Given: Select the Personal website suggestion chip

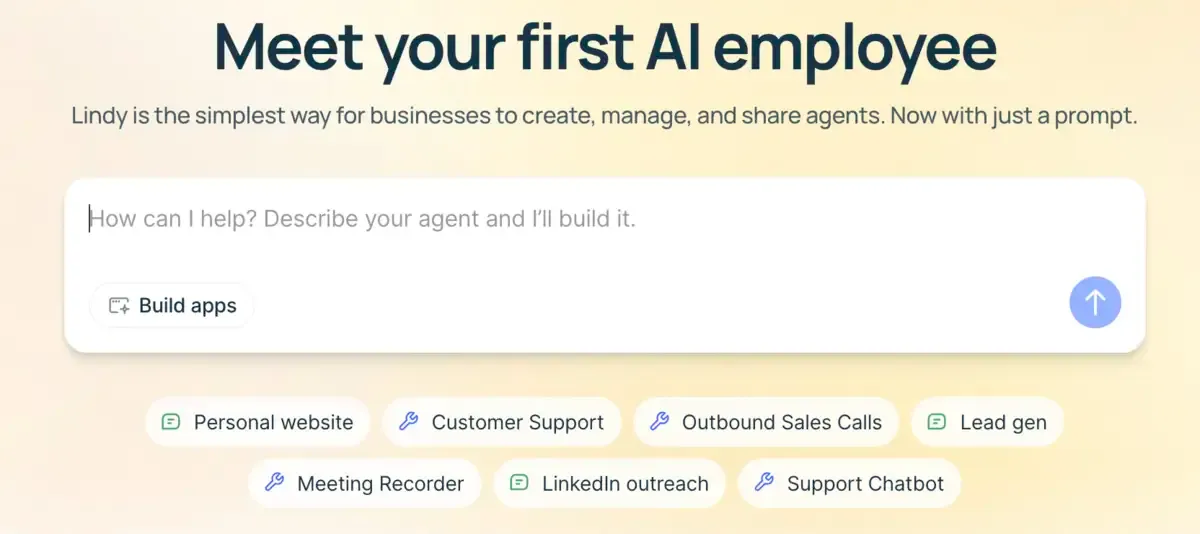Looking at the screenshot, I should pos(258,422).
